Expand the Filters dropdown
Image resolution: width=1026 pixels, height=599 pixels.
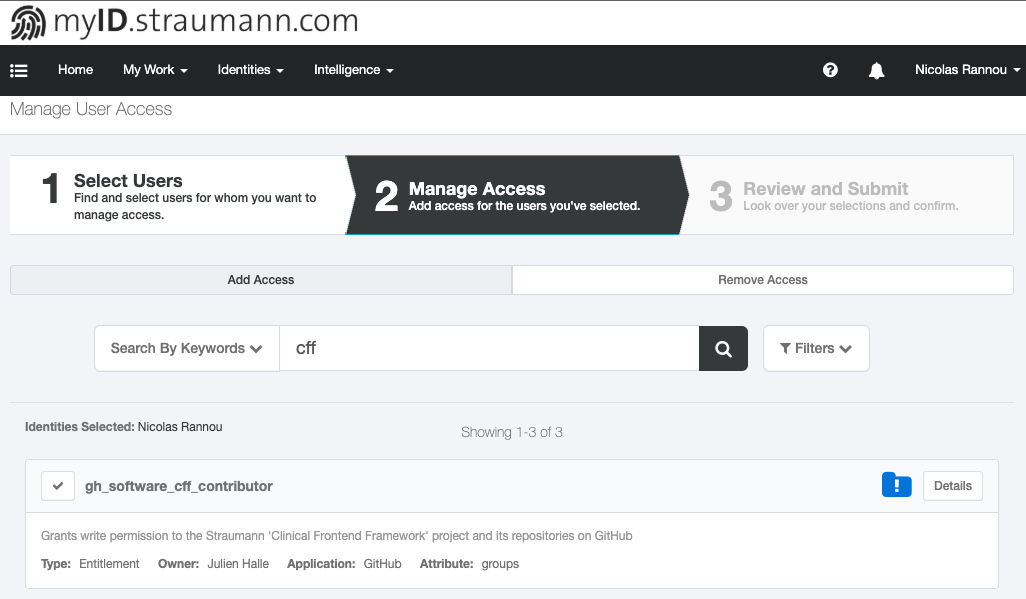click(x=816, y=349)
